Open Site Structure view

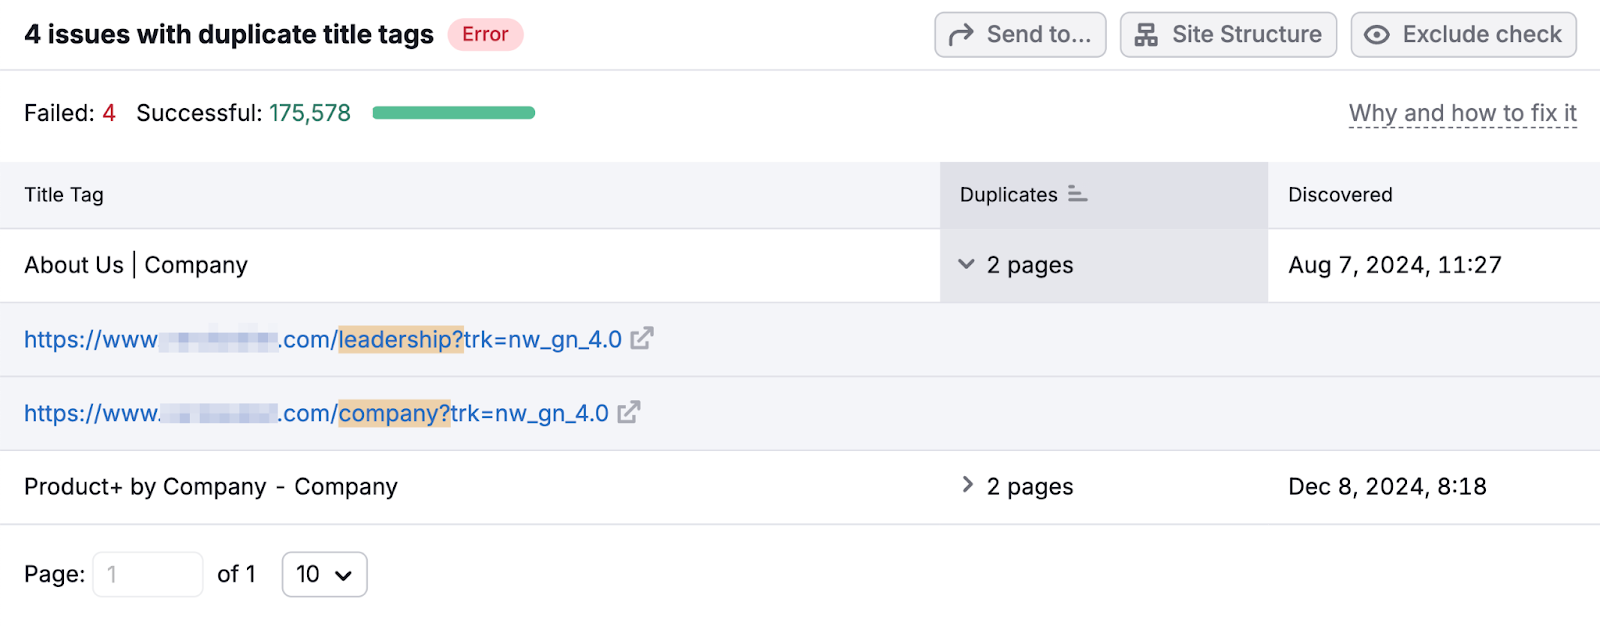1228,34
